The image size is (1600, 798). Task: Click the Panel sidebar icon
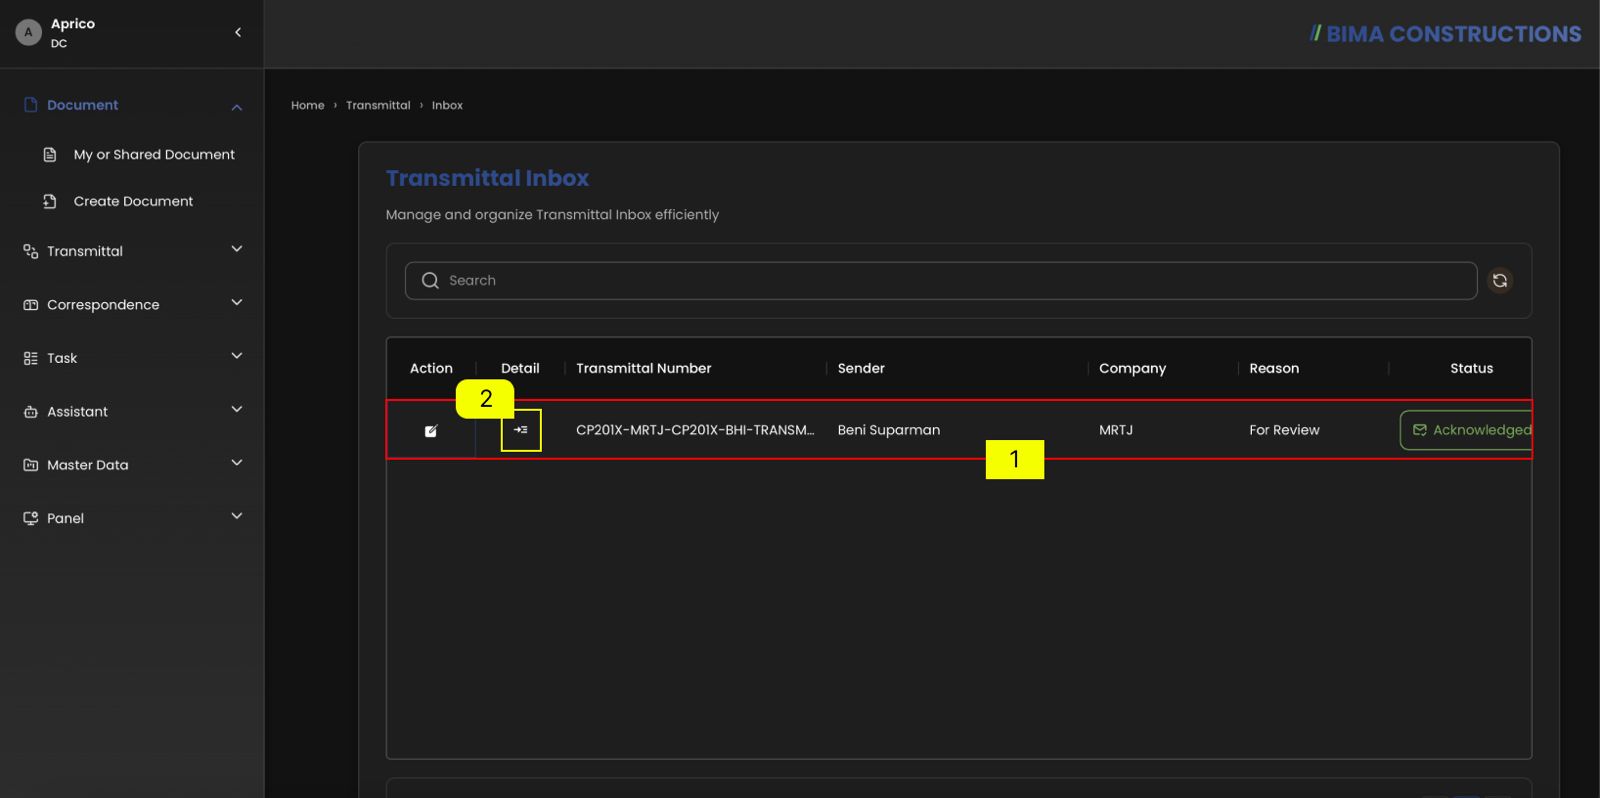pyautogui.click(x=30, y=518)
